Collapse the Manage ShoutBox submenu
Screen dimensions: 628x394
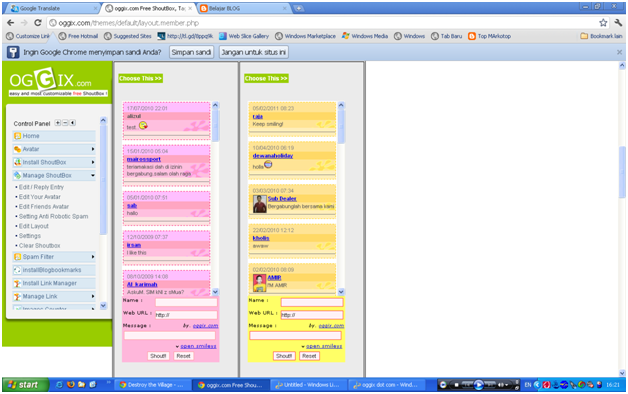[93, 175]
